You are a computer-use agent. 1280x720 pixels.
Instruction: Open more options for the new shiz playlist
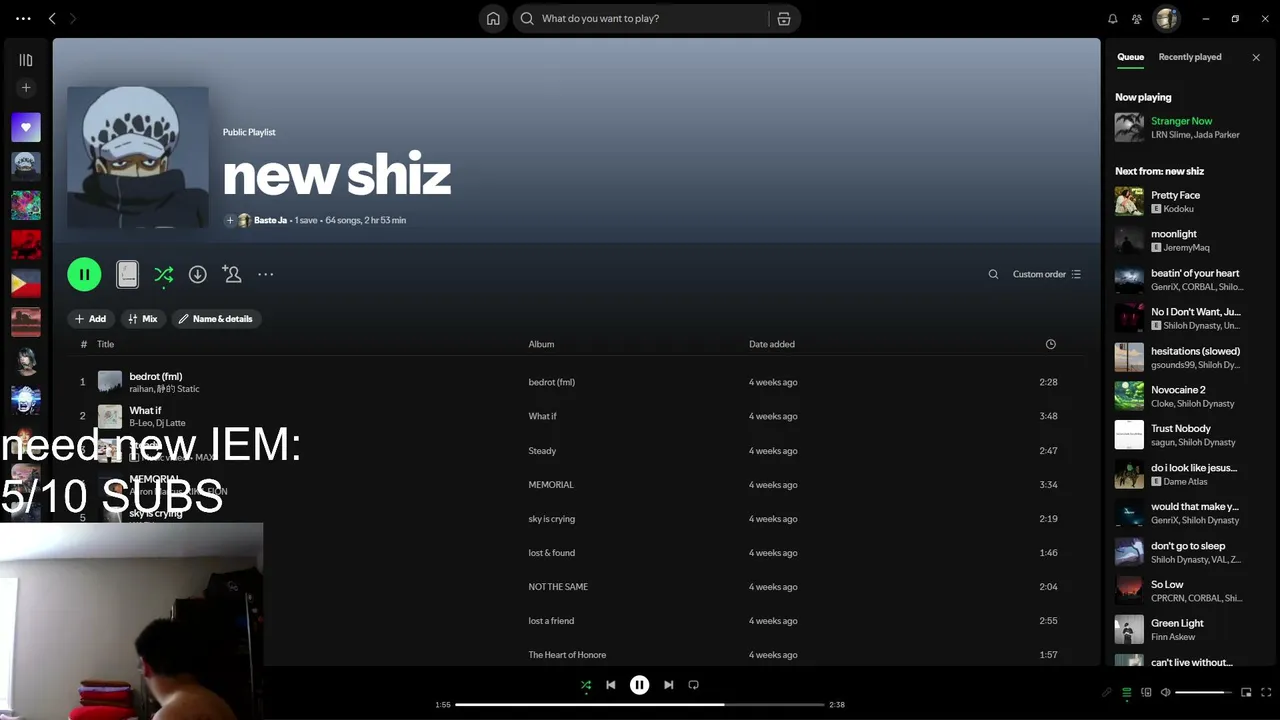pos(266,274)
